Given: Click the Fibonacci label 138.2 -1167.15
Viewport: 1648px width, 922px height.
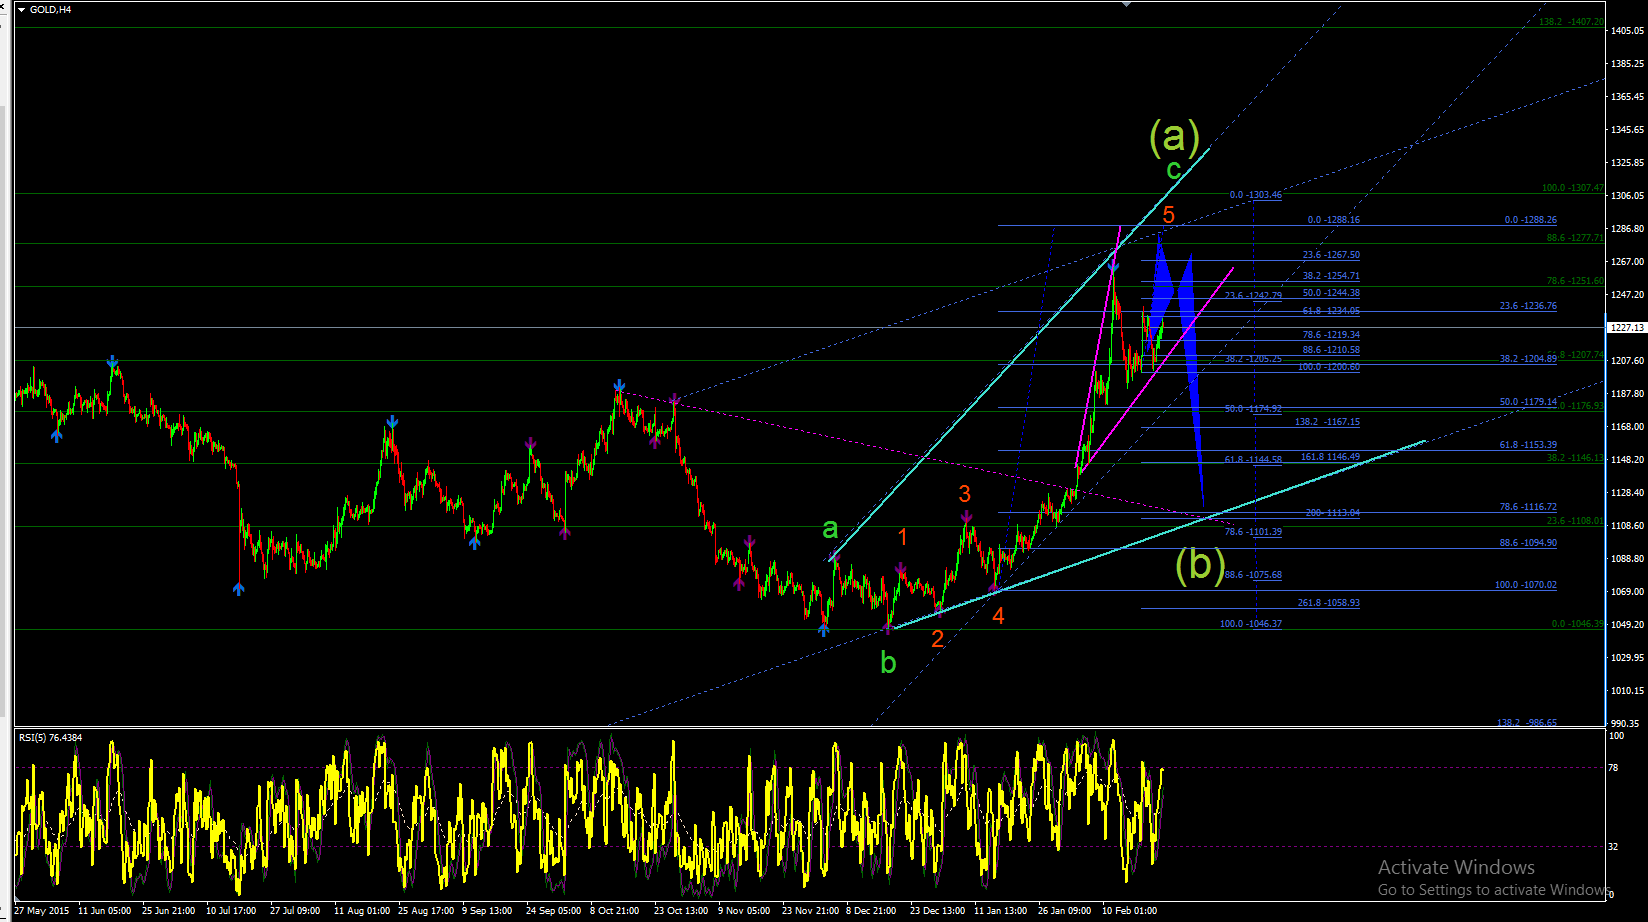Looking at the screenshot, I should click(x=1327, y=422).
